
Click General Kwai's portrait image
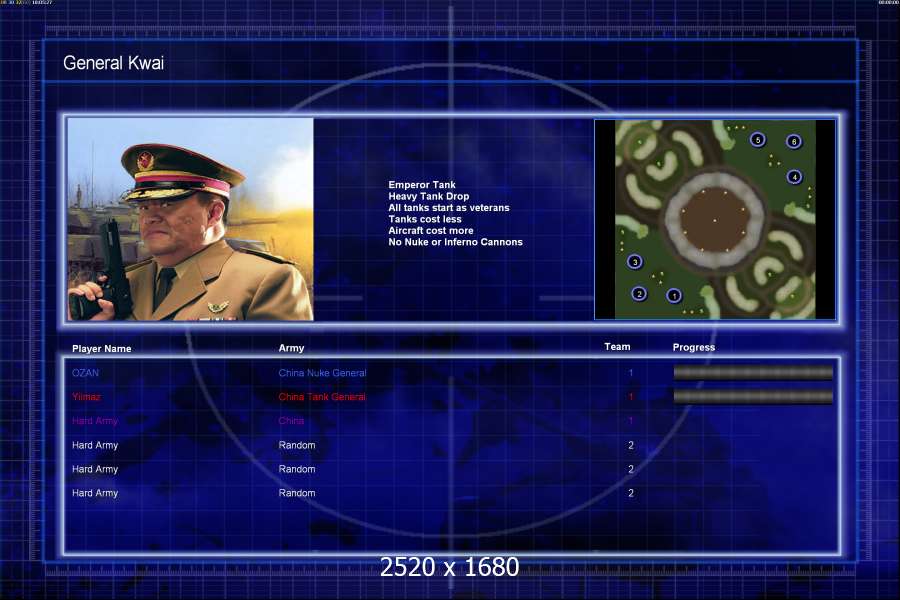[x=191, y=219]
